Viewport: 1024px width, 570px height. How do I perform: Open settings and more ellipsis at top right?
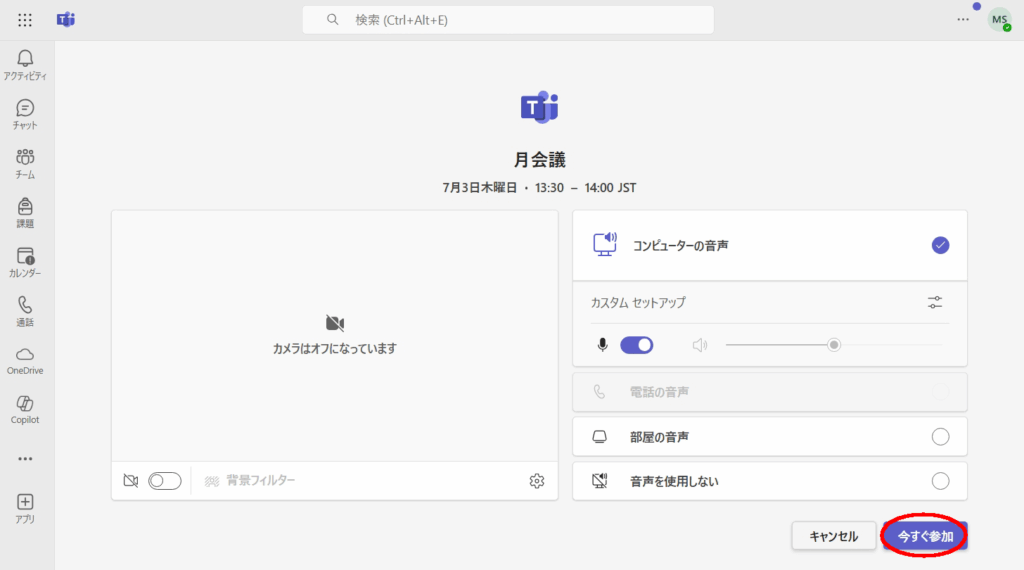coord(963,20)
